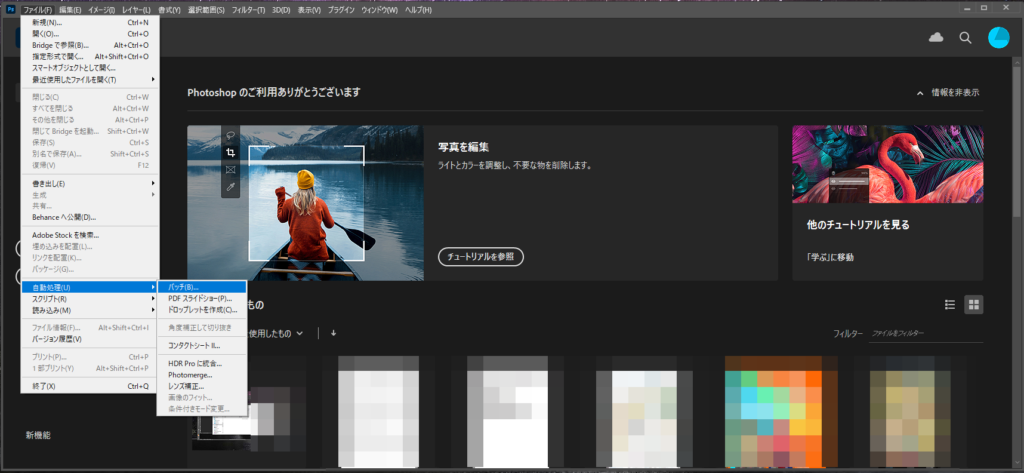Screen dimensions: 1024x473
Task: Open the イメージ(I) menu
Action: tap(101, 10)
